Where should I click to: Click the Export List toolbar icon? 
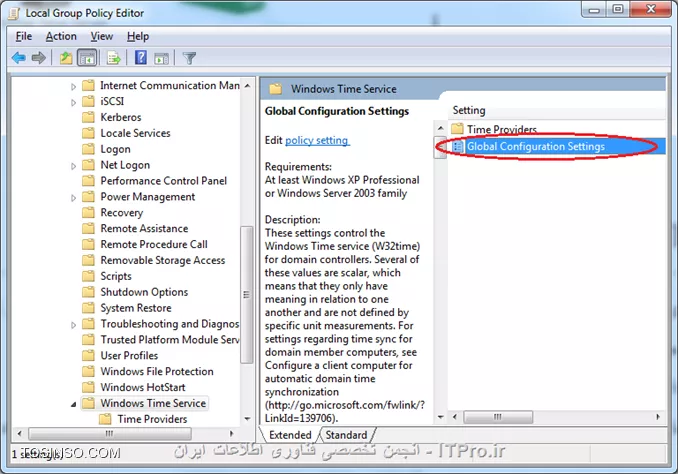tap(114, 58)
